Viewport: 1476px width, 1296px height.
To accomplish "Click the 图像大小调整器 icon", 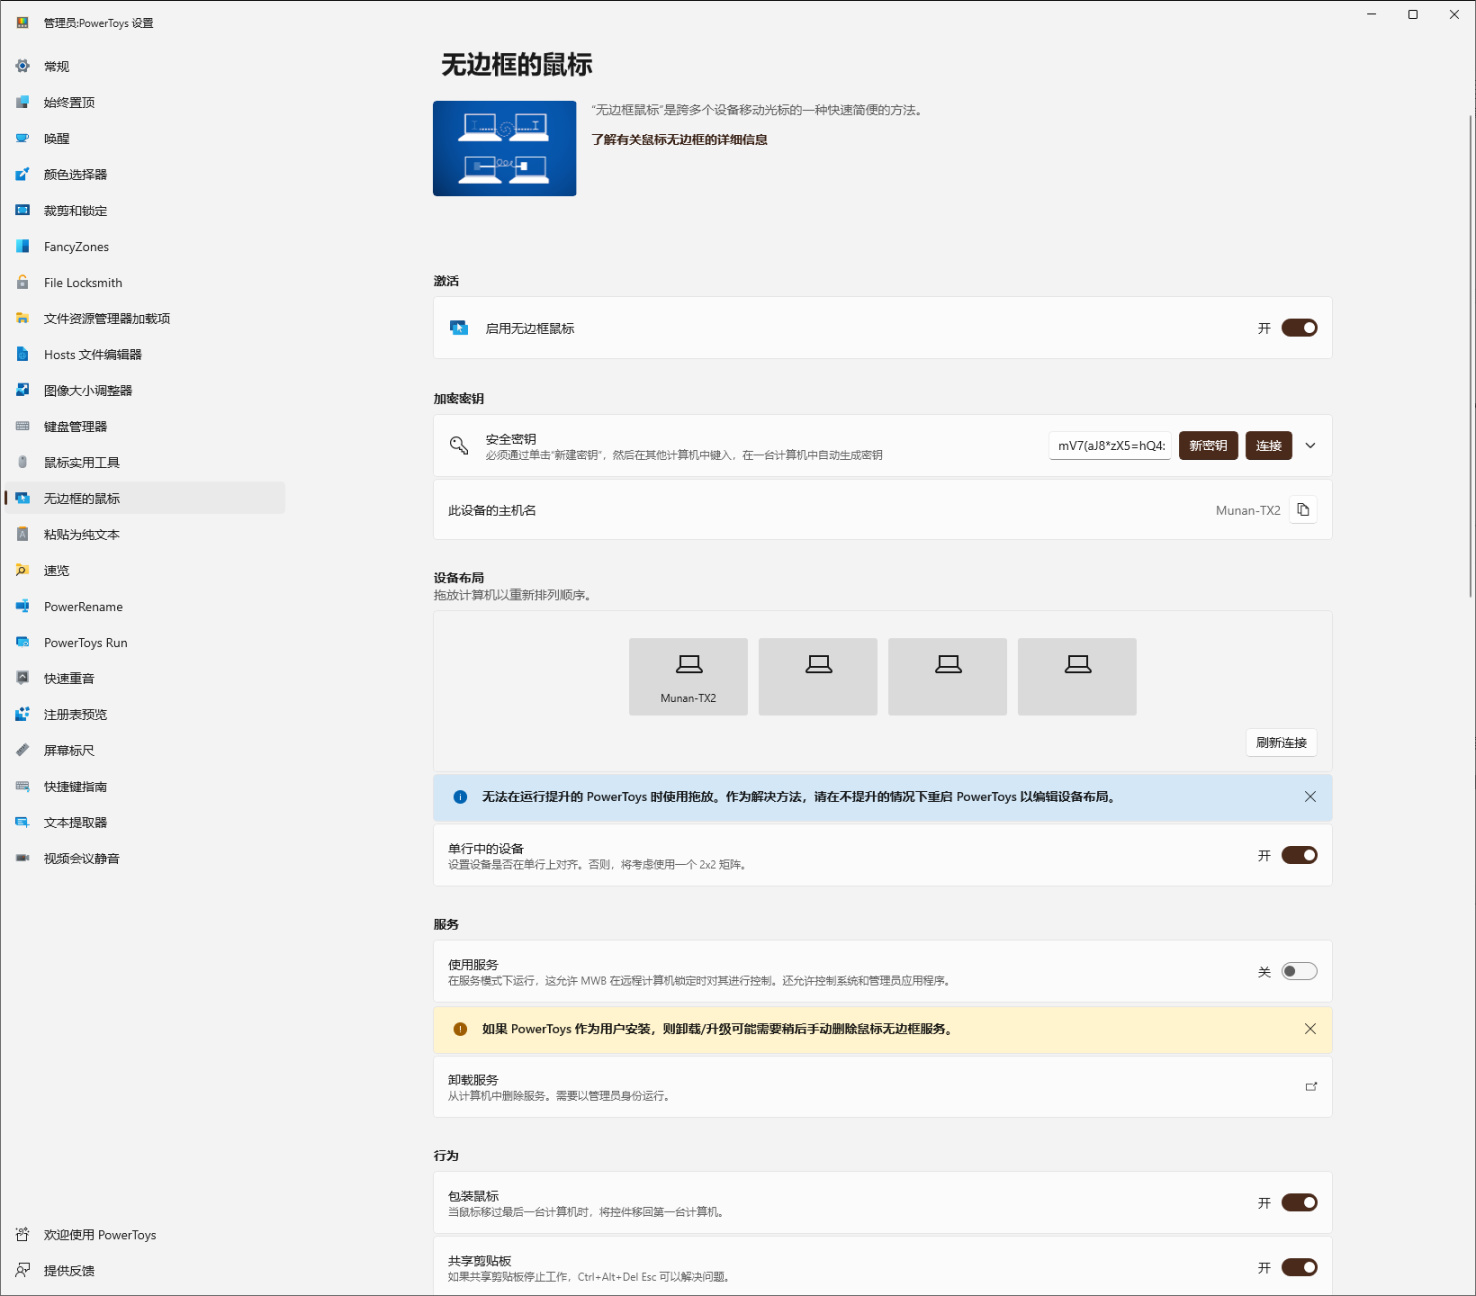I will [22, 390].
